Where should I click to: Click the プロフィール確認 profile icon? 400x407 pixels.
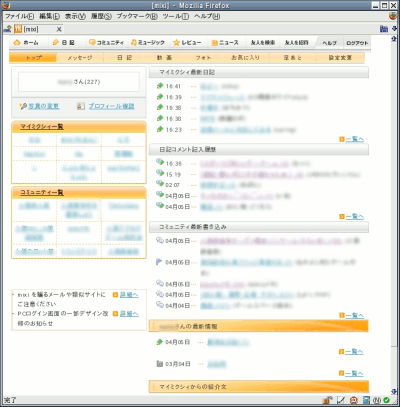point(81,106)
